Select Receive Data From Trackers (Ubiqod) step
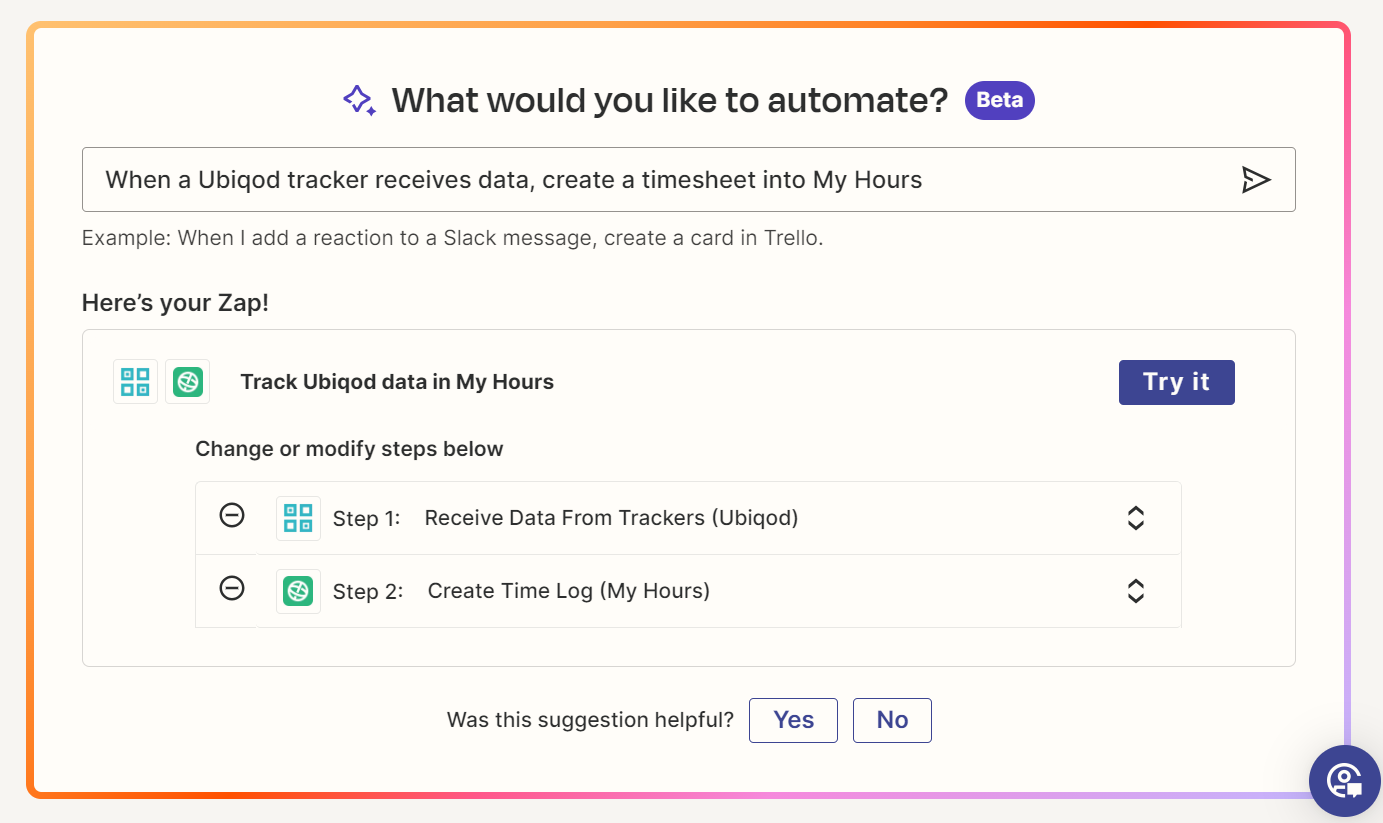1383x823 pixels. click(x=611, y=518)
